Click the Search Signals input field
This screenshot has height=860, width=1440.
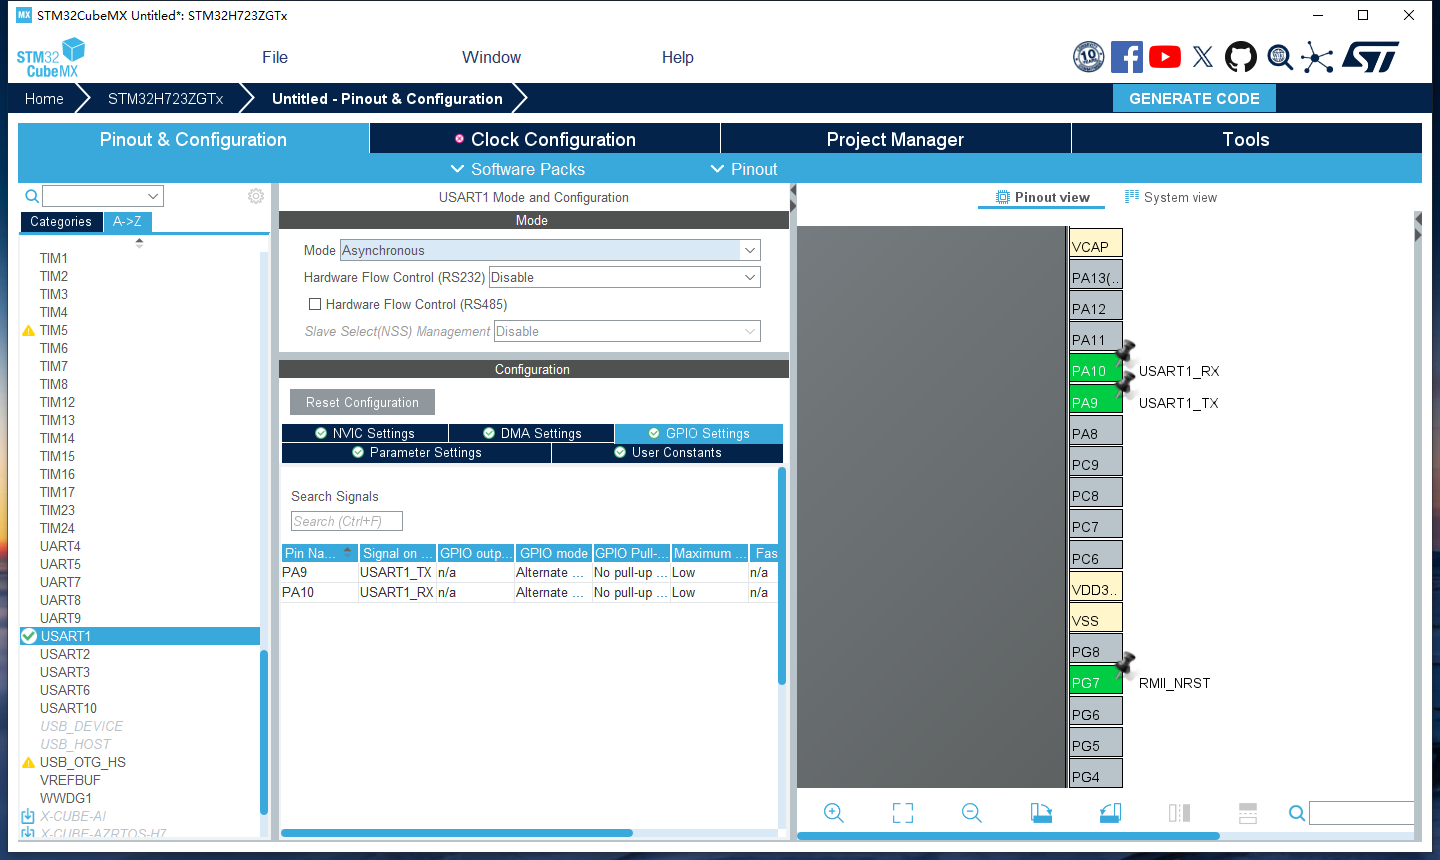[347, 521]
